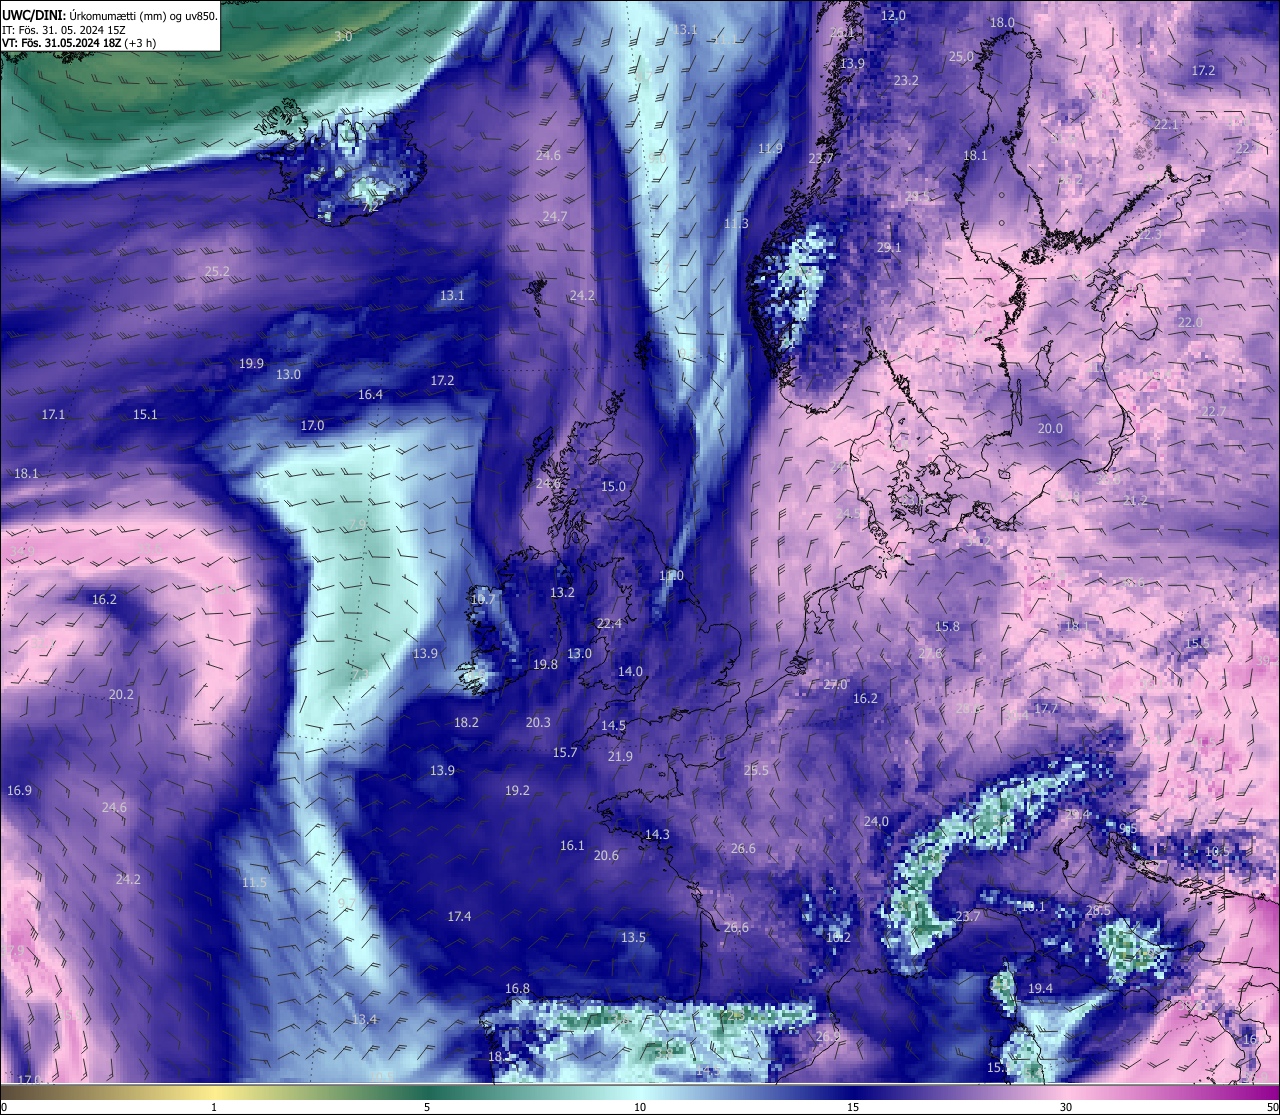Click the colour bar tick label '5'
1280x1115 pixels.
click(x=427, y=1107)
